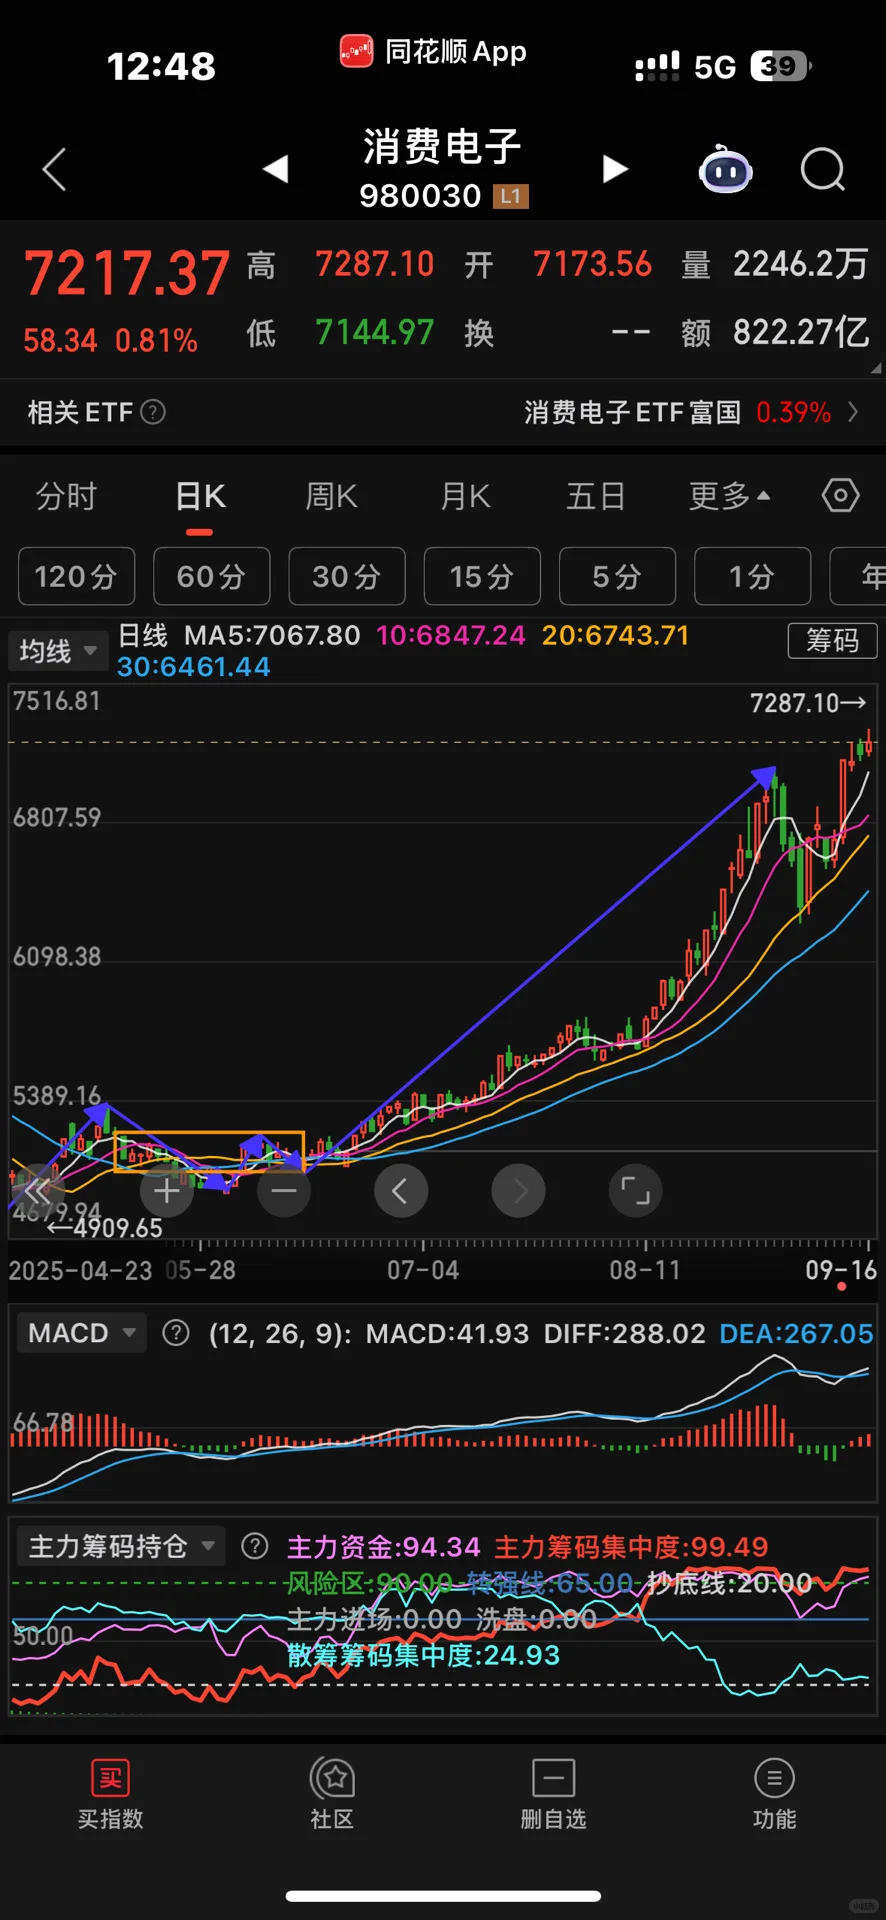Tap the DIFF:288.02 value
This screenshot has width=886, height=1920.
pos(624,1333)
